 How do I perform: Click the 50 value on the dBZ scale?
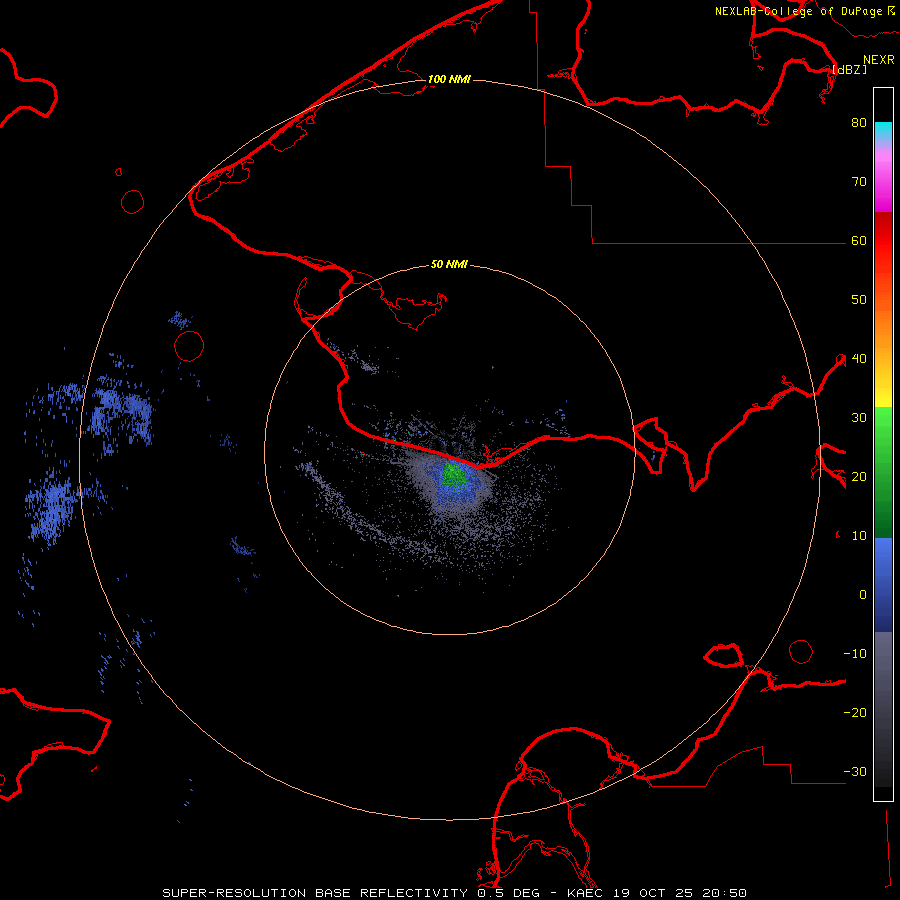(x=859, y=300)
